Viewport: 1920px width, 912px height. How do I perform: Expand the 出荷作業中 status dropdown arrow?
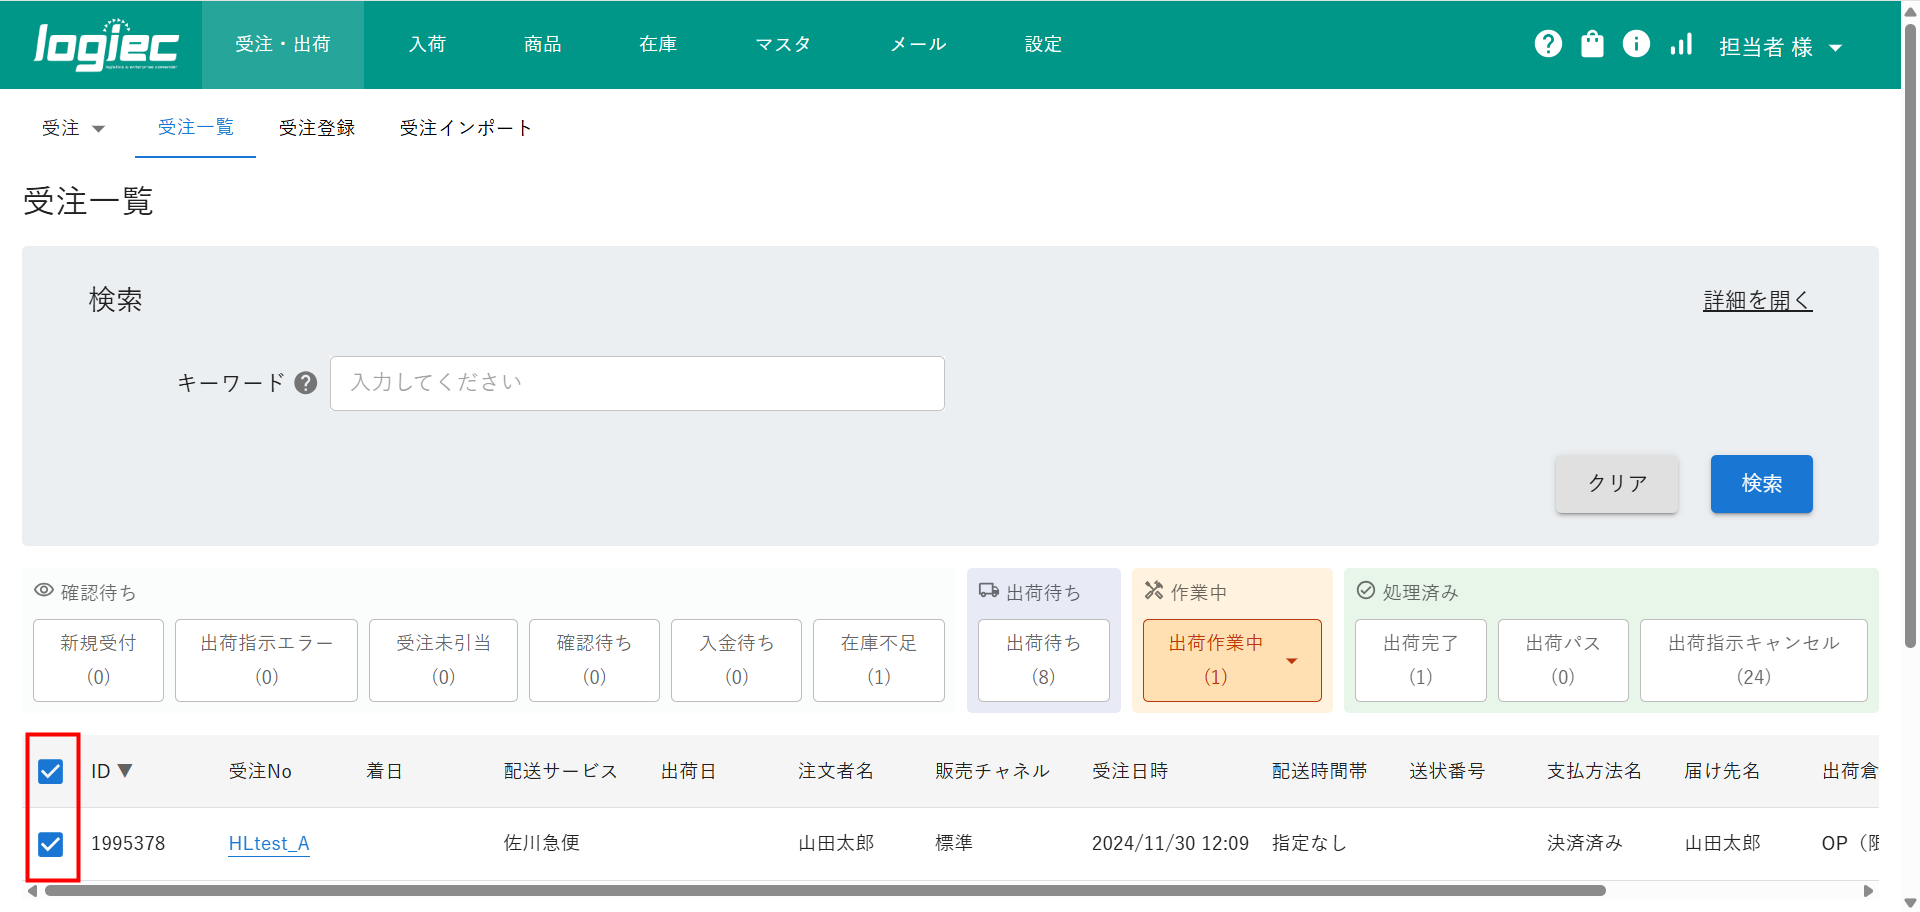tap(1291, 661)
